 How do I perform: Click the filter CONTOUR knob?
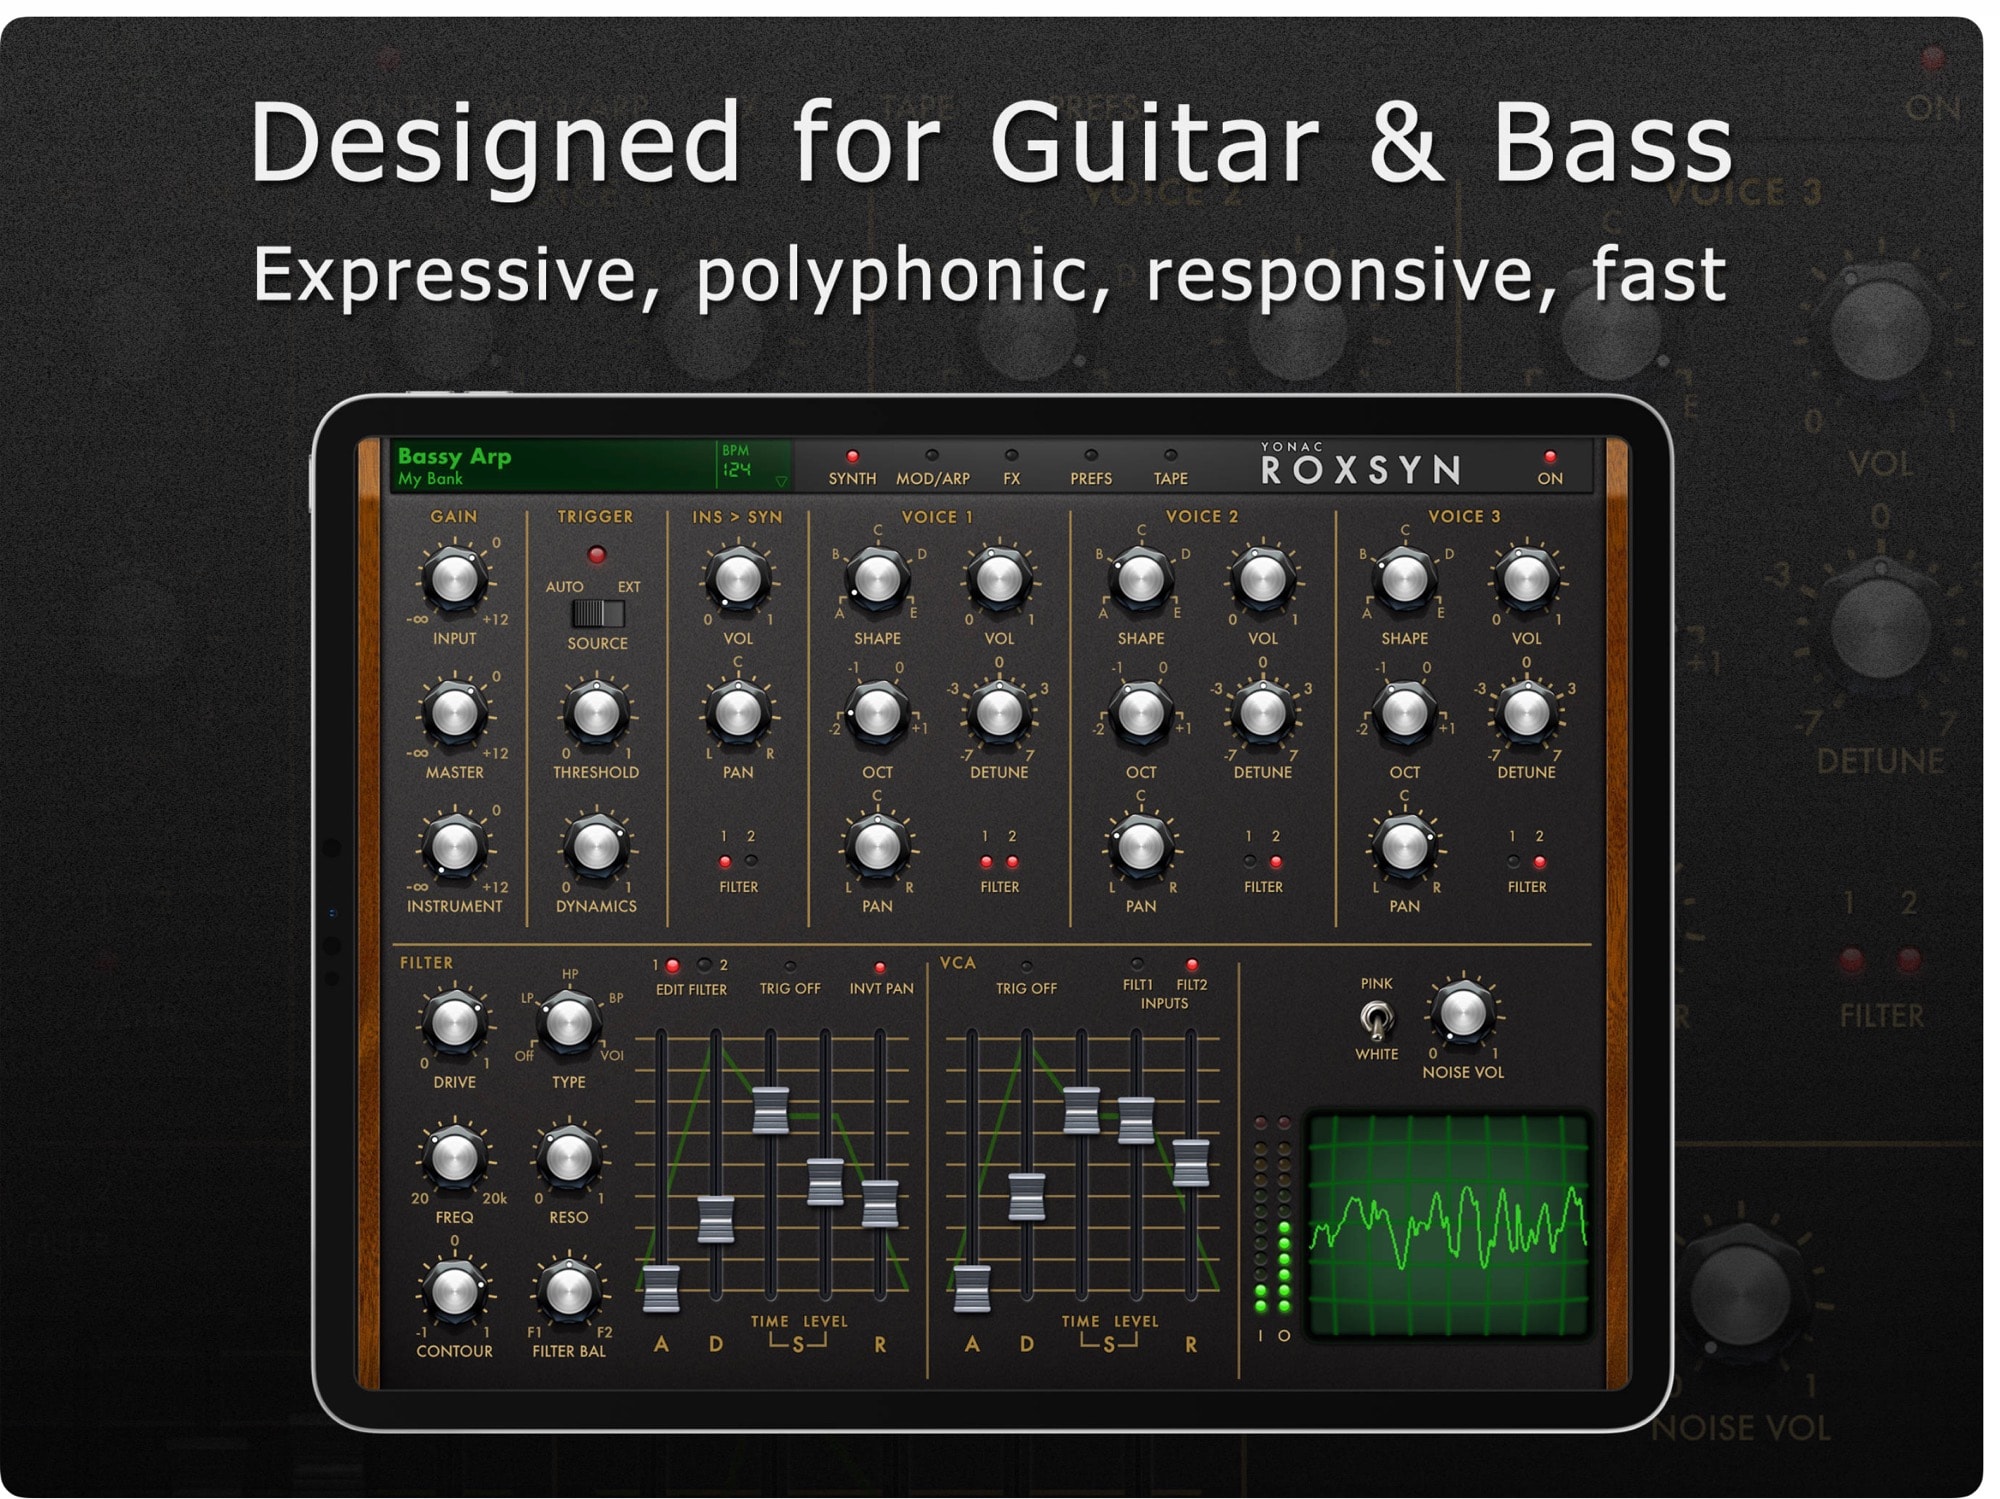click(454, 1292)
